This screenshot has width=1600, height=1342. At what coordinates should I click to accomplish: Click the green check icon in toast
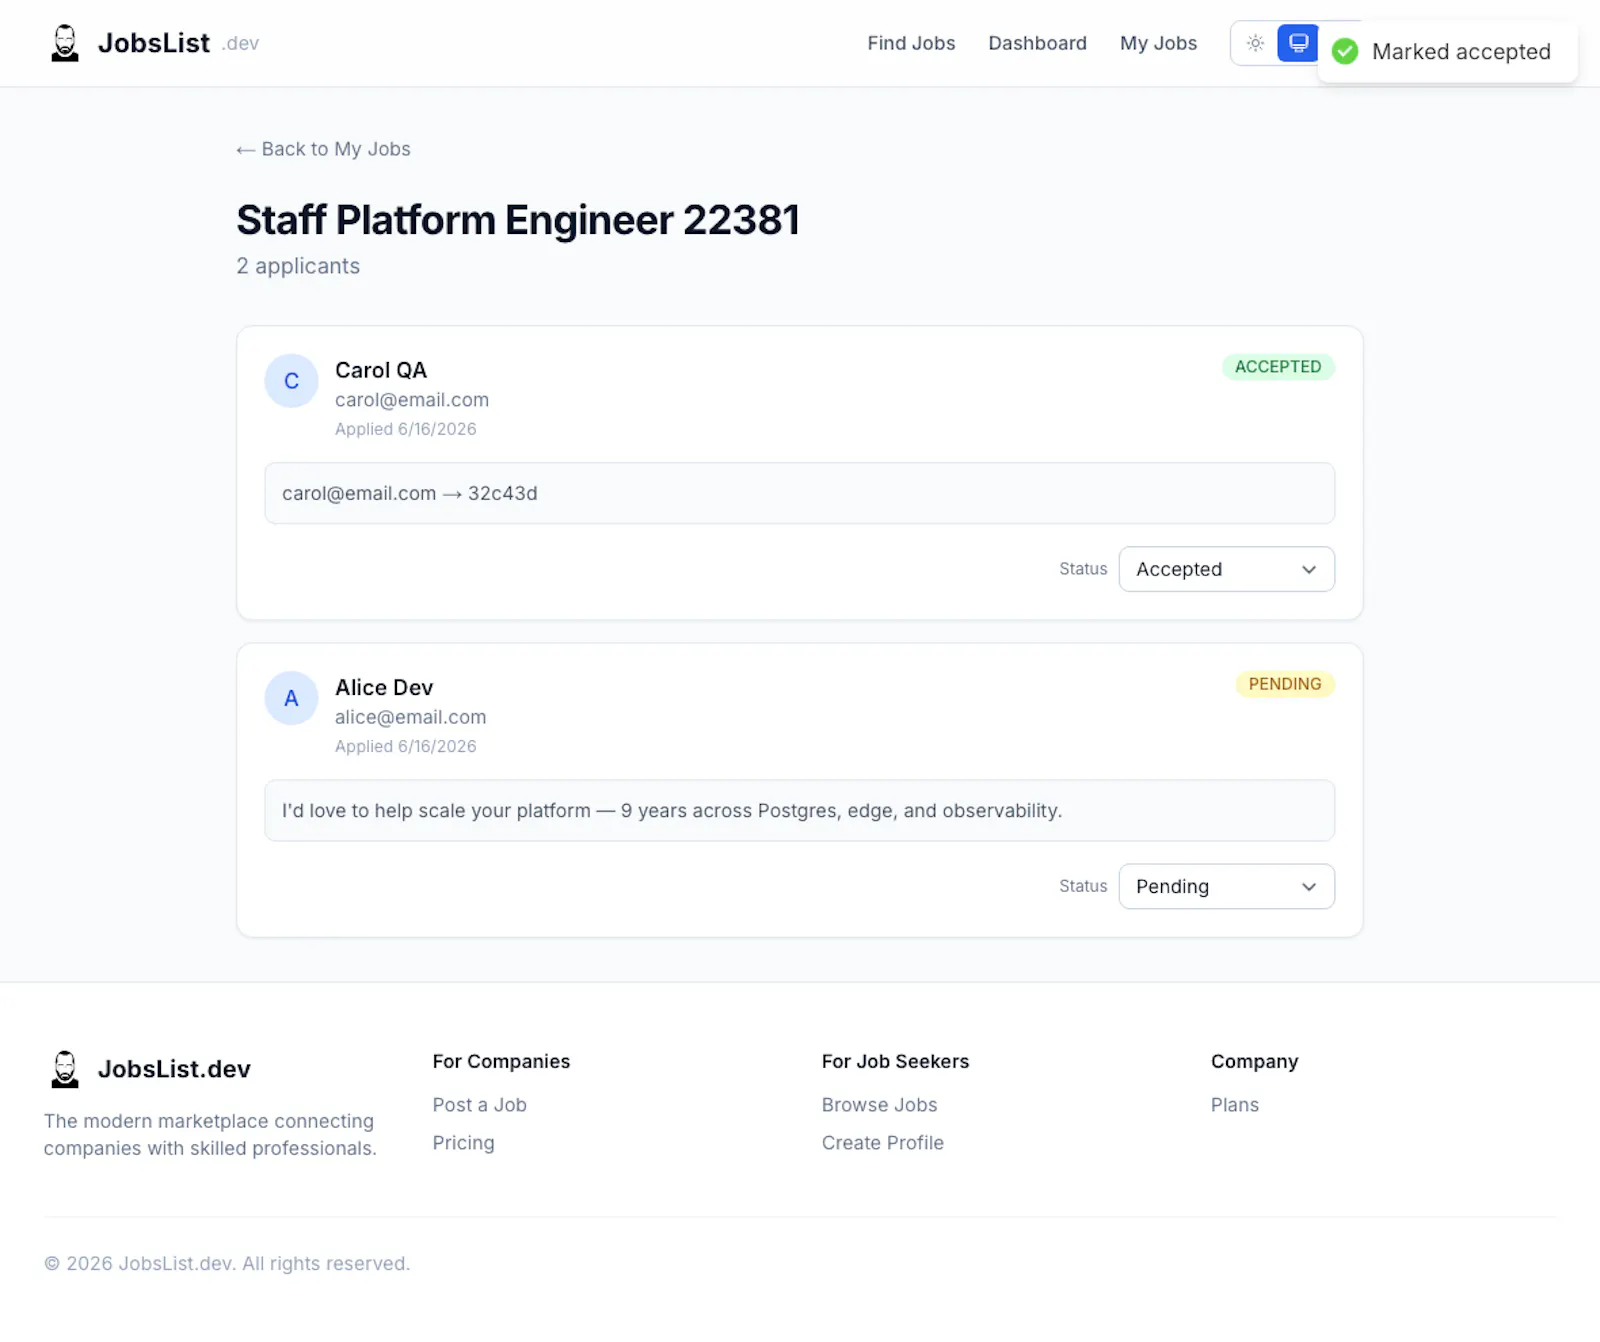1345,51
